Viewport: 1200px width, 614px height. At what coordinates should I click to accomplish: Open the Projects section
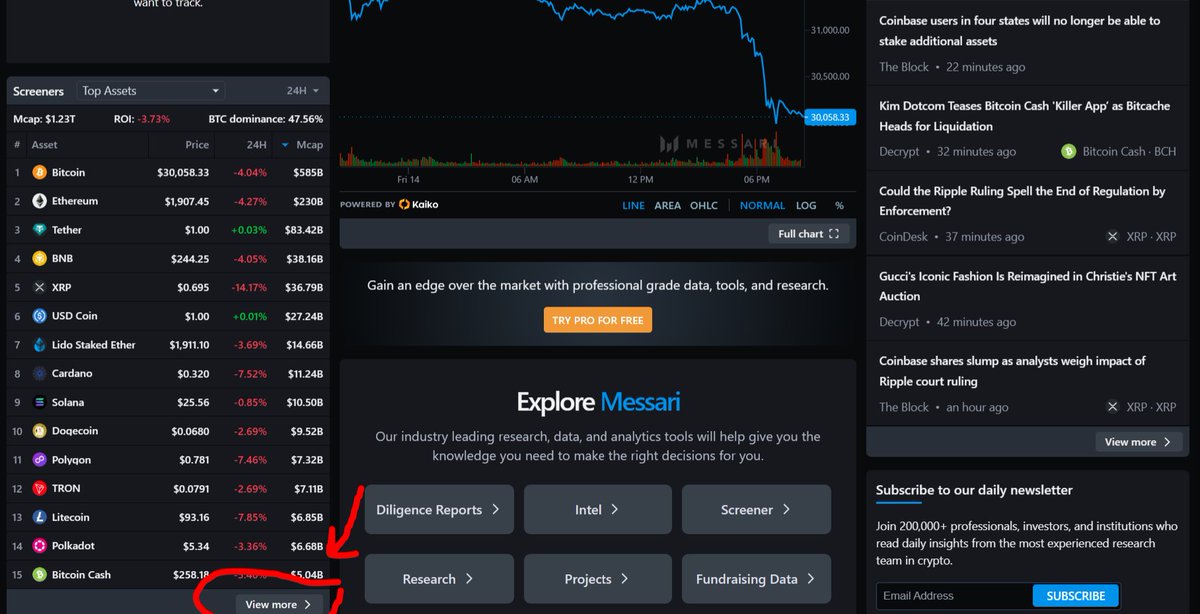598,579
